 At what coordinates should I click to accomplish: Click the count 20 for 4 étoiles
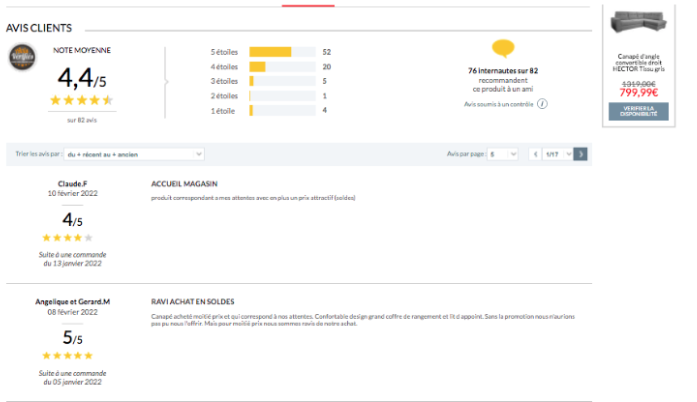327,67
